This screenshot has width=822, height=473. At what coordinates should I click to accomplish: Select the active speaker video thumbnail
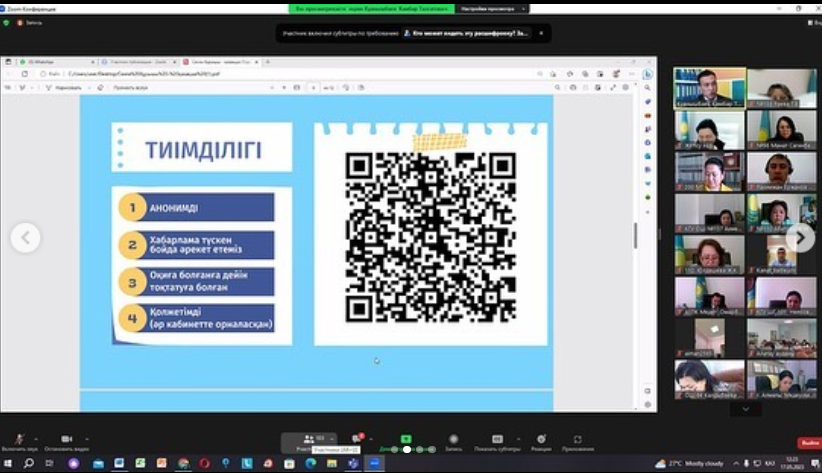pos(709,87)
